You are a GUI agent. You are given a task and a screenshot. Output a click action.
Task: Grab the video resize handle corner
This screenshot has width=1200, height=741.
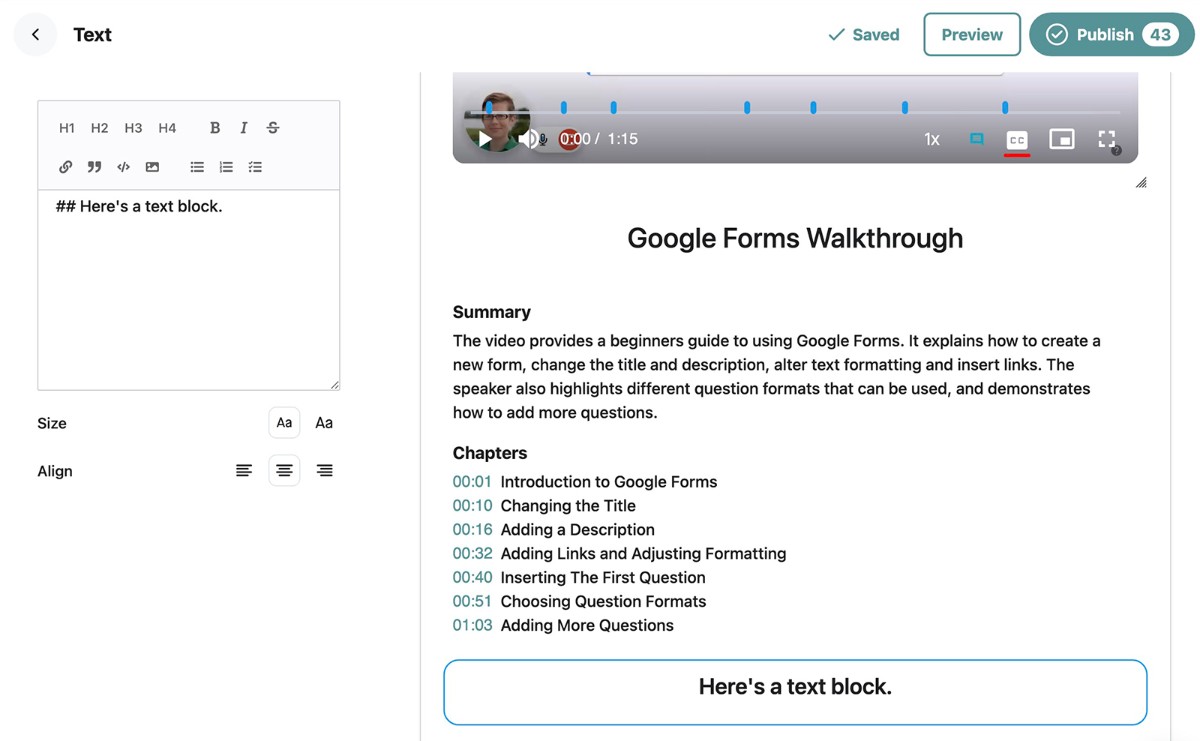click(1141, 183)
